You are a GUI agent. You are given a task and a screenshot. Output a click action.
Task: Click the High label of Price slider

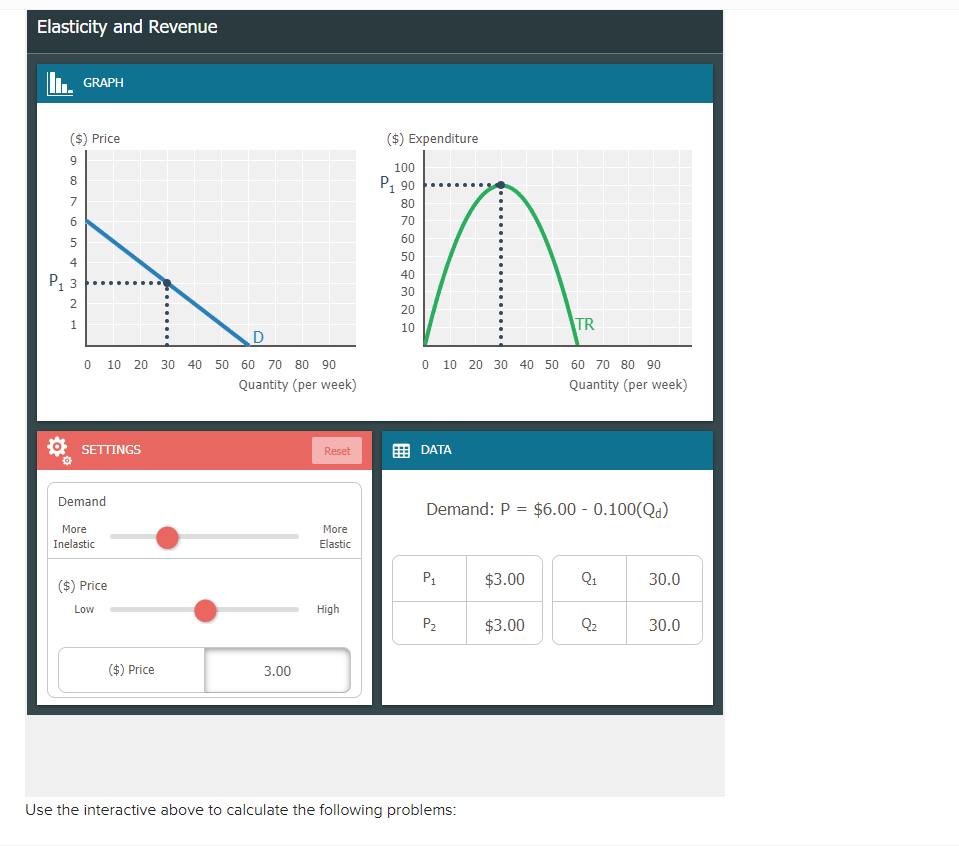(328, 609)
